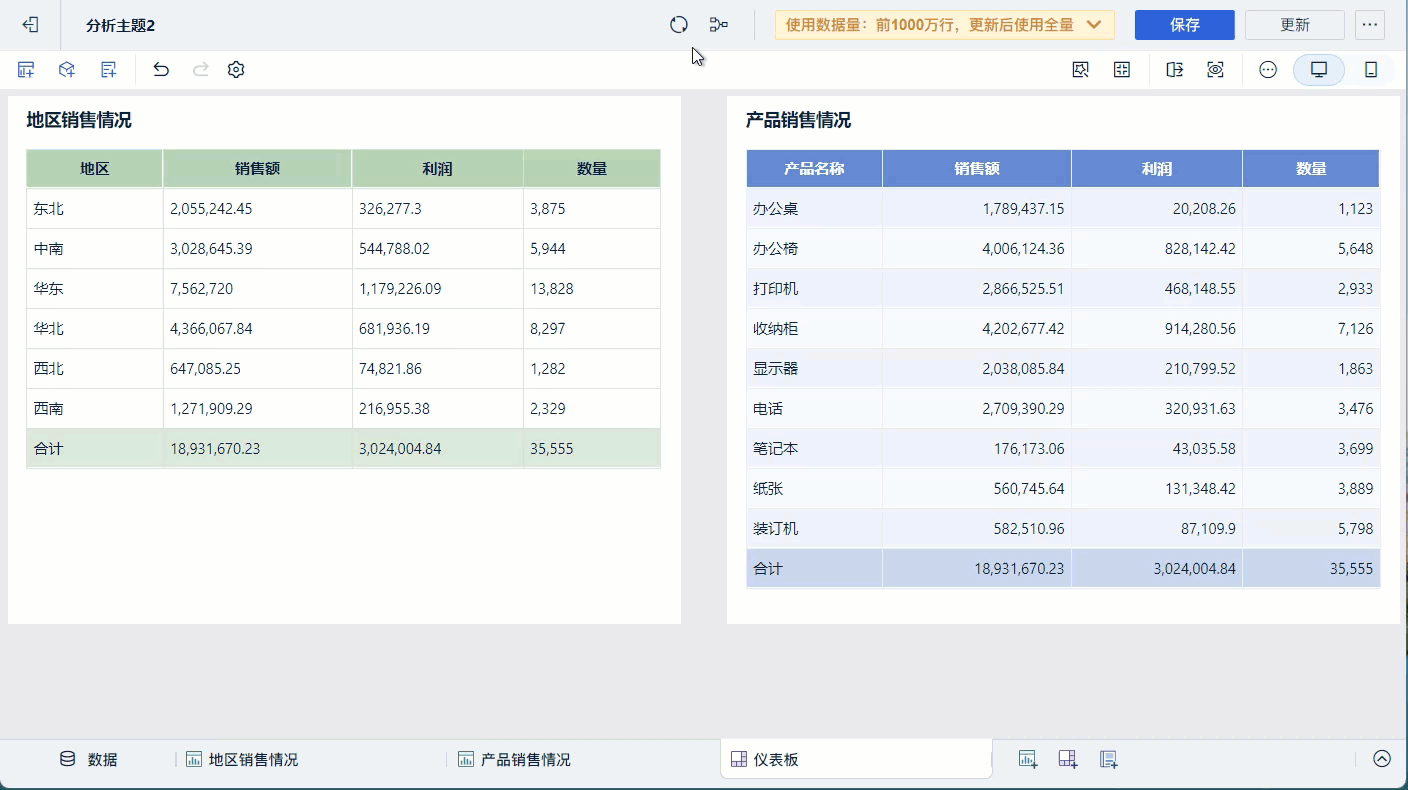This screenshot has height=790, width=1408.
Task: Open dashboard settings gear
Action: (x=236, y=69)
